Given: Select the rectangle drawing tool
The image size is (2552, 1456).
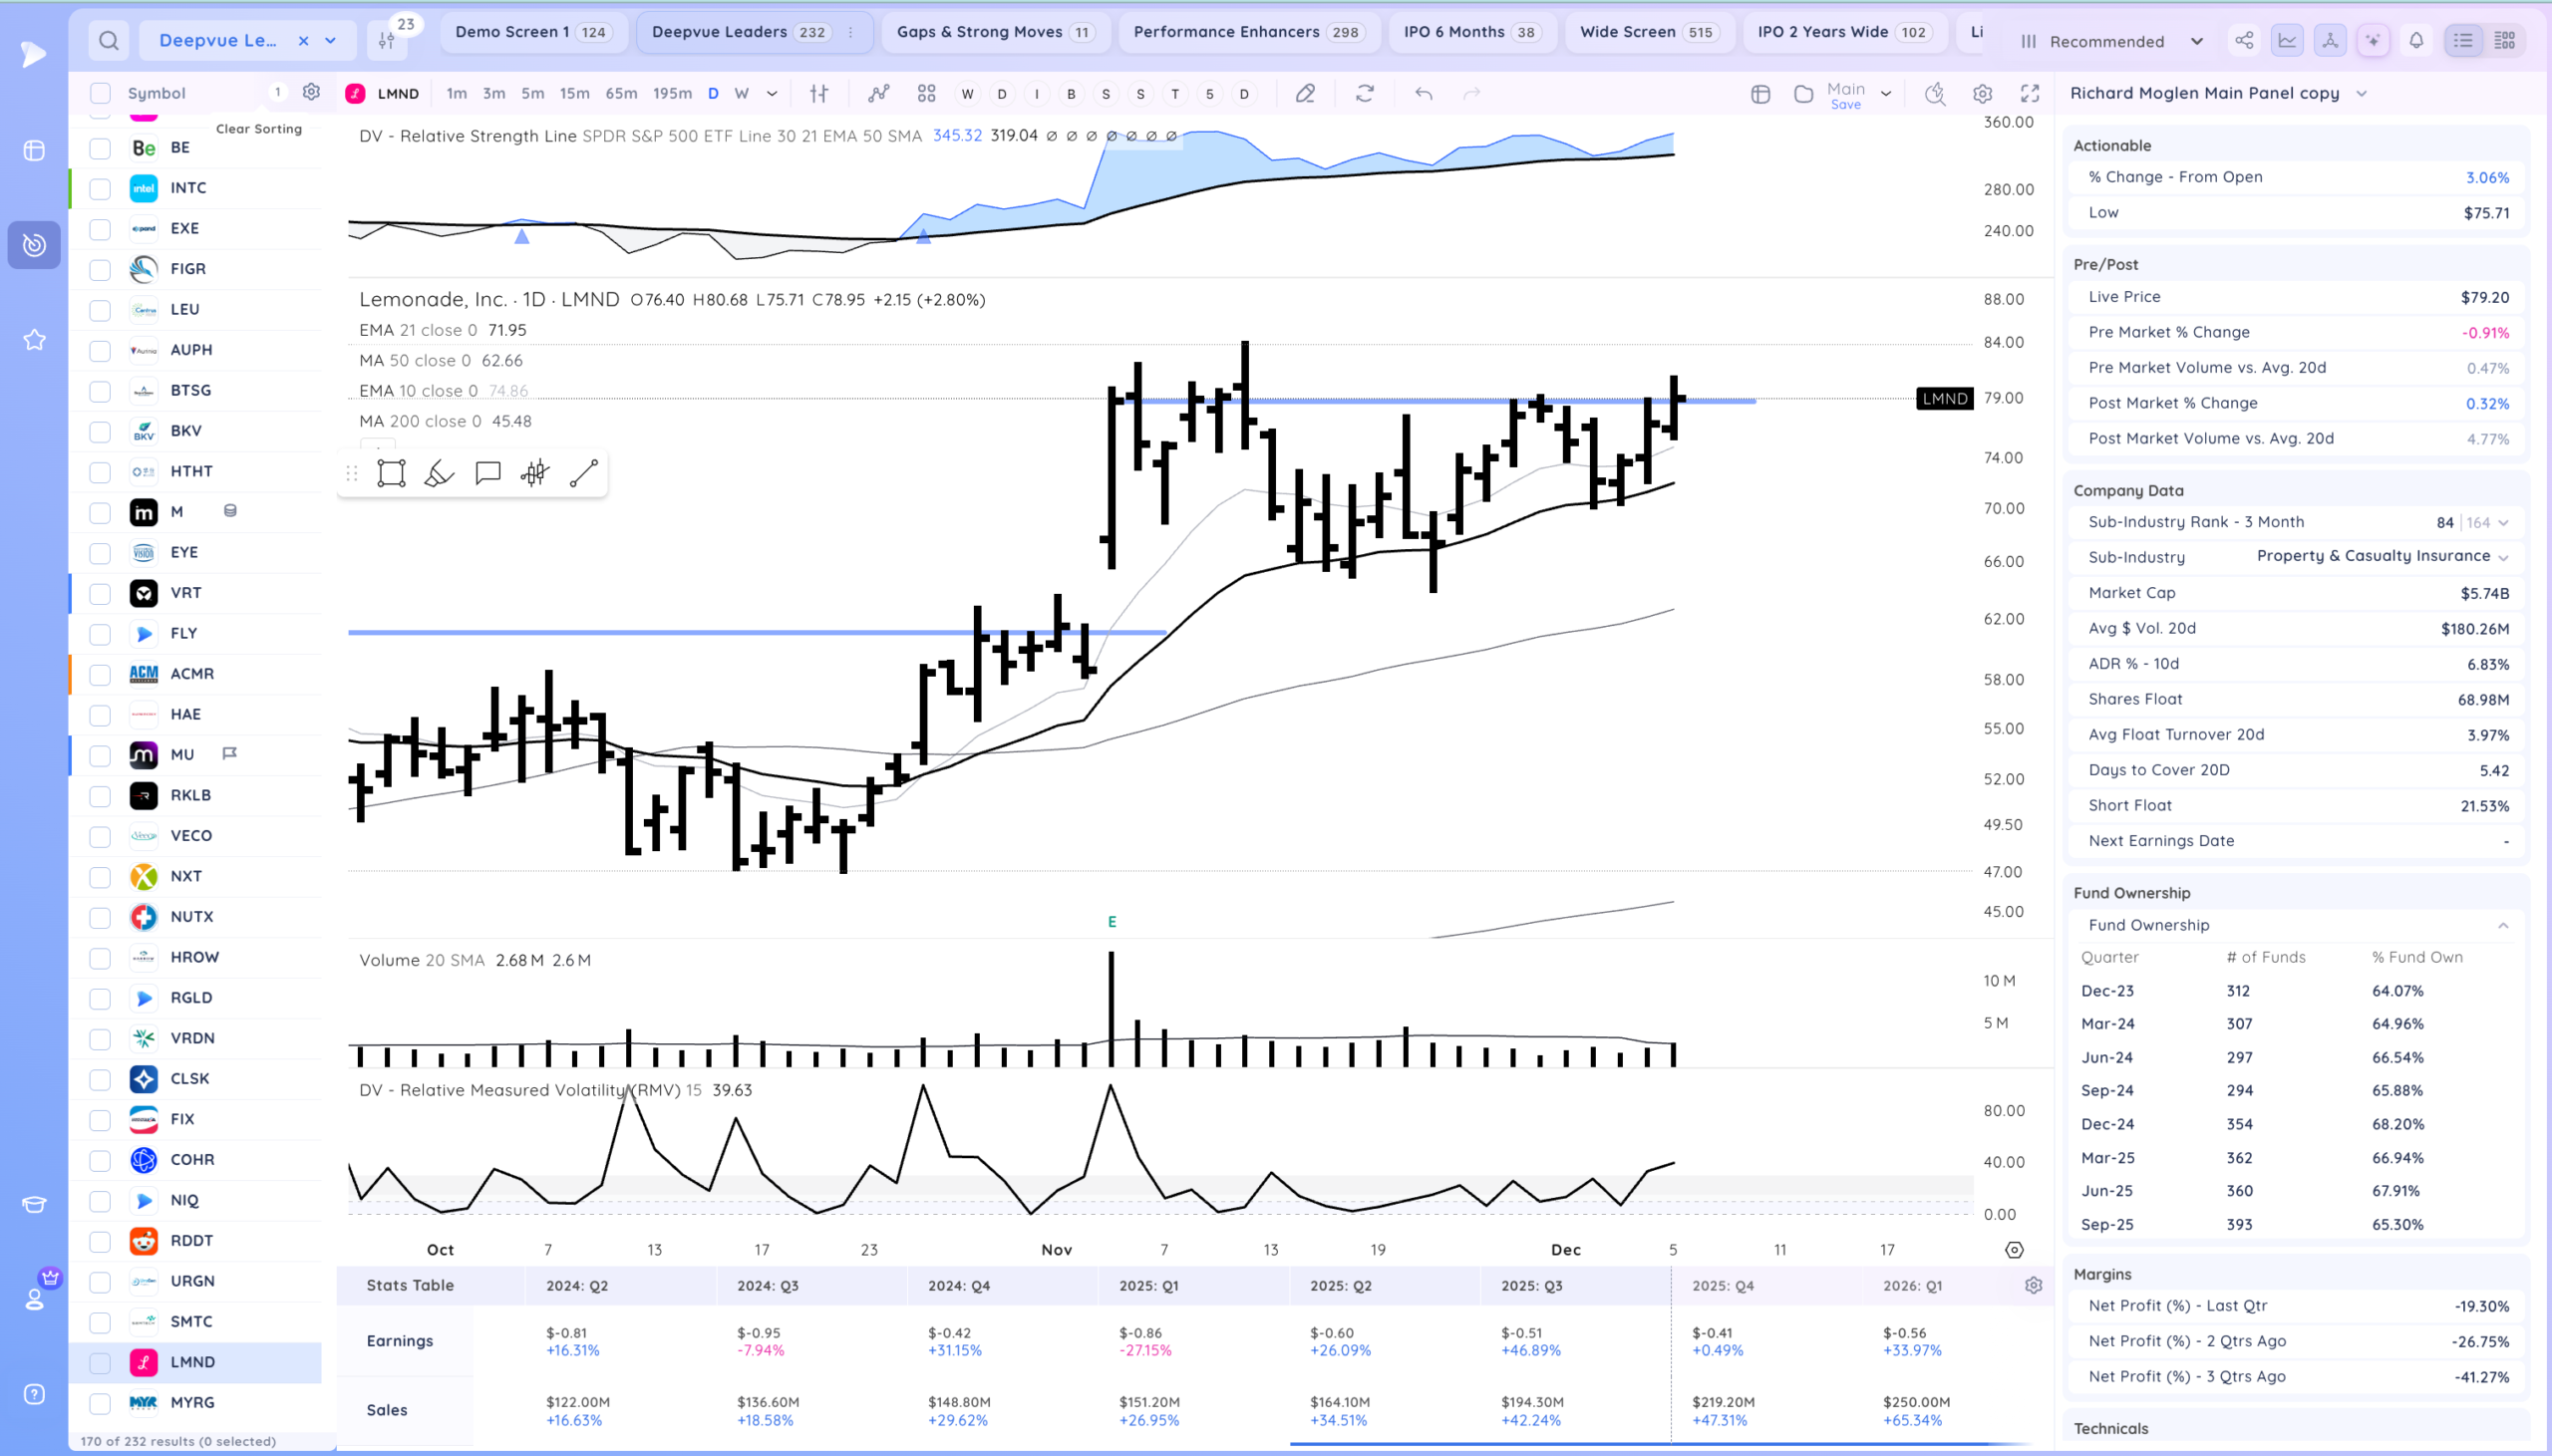Looking at the screenshot, I should pyautogui.click(x=391, y=473).
